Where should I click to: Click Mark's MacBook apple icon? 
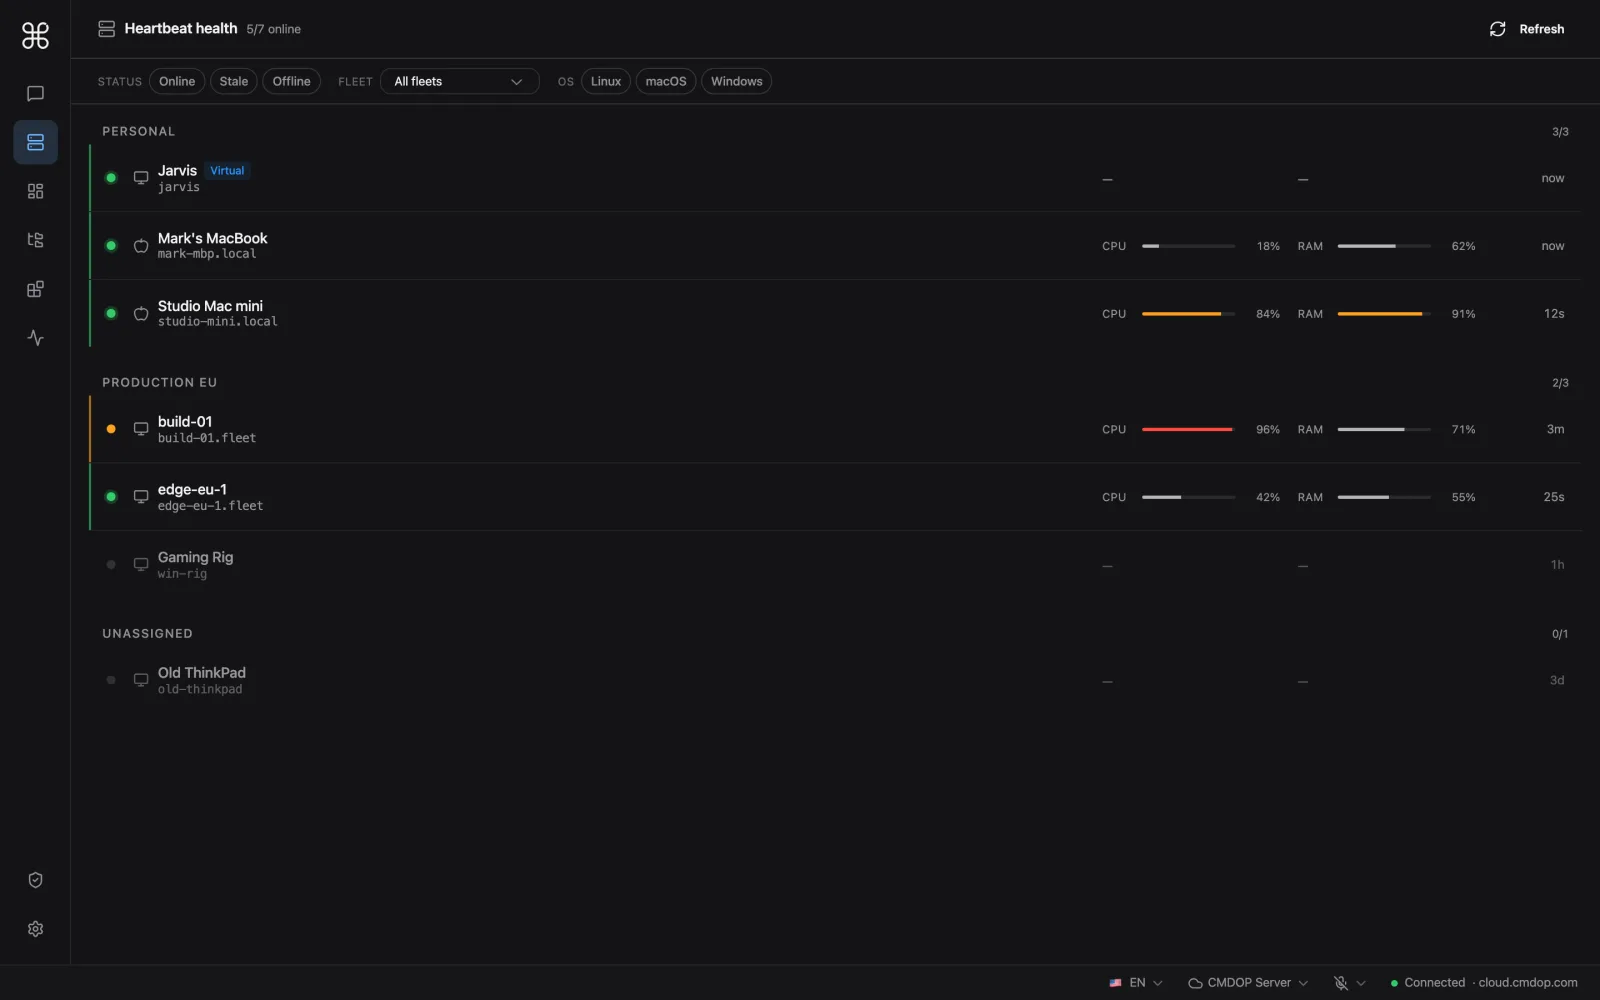tap(141, 245)
